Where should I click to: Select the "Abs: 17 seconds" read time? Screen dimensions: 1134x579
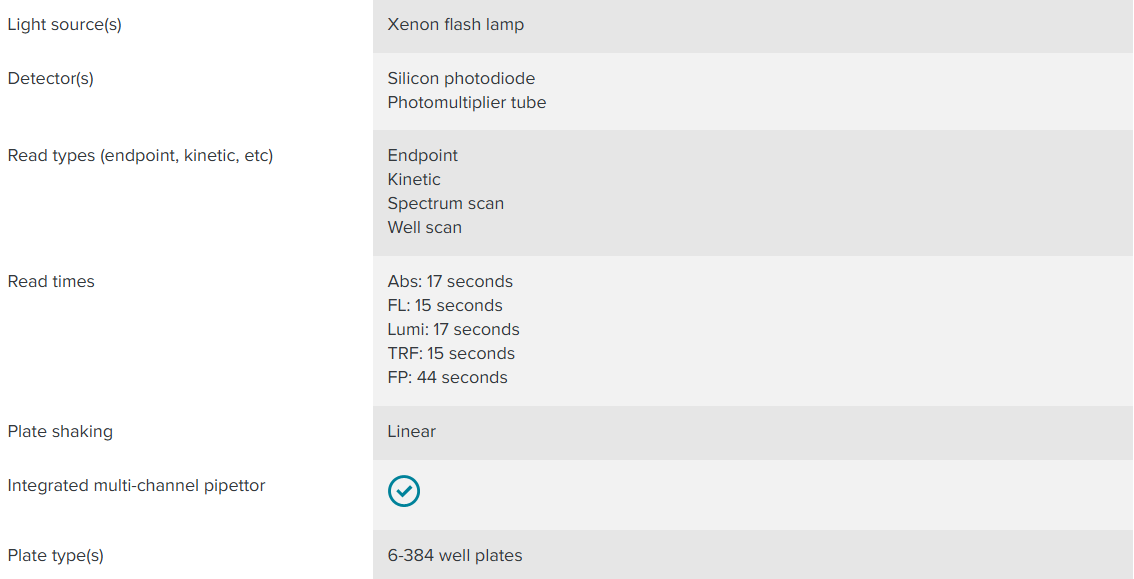450,282
